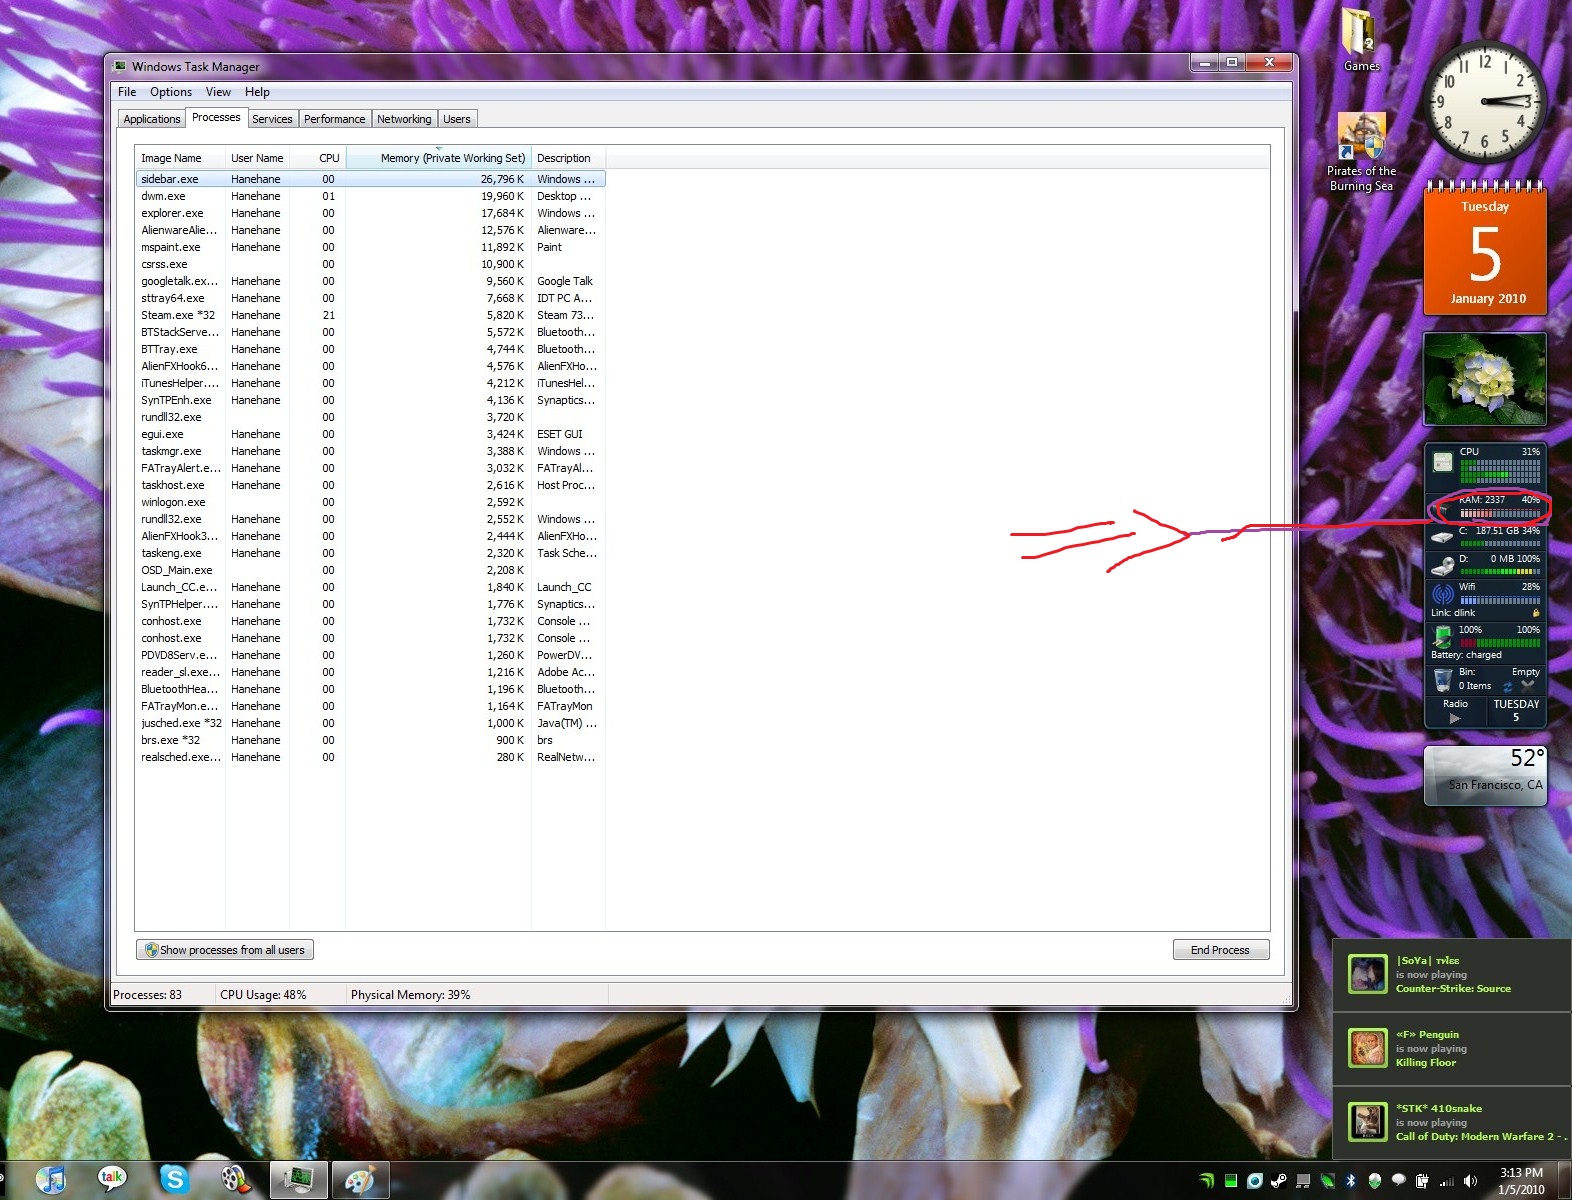Viewport: 1572px width, 1200px height.
Task: Click the Empty bin X icon in the gadget
Action: (1528, 686)
